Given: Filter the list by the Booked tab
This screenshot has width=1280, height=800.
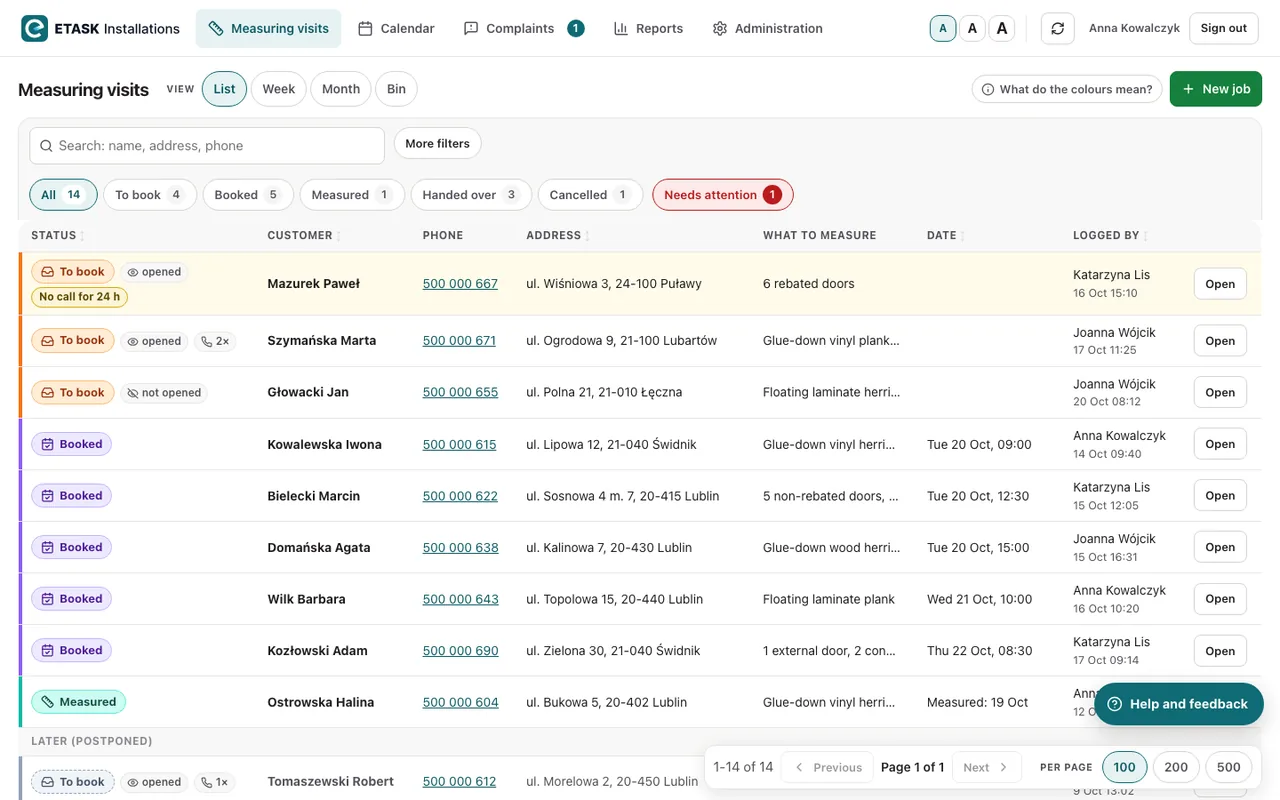Looking at the screenshot, I should (248, 195).
